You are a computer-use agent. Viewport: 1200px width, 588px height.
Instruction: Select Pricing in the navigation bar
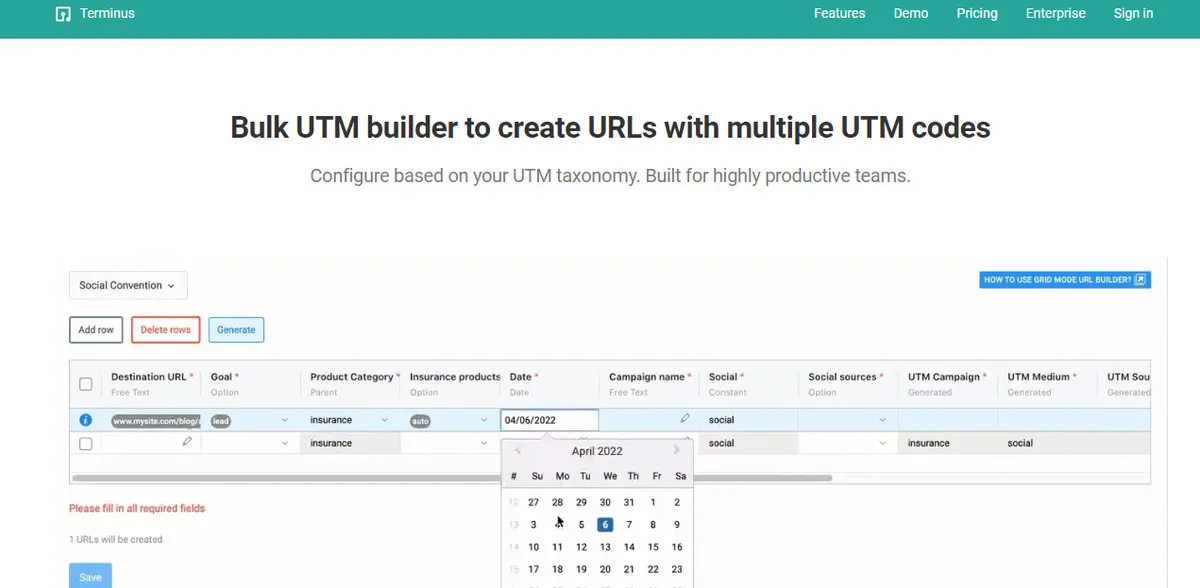[976, 13]
